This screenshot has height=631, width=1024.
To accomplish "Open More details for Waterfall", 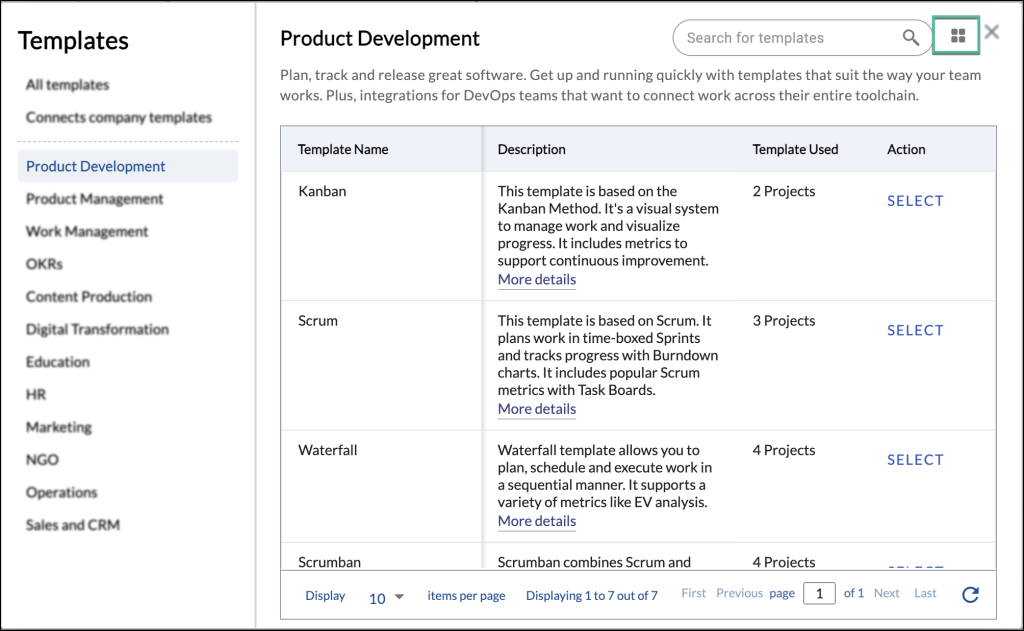I will coord(537,521).
